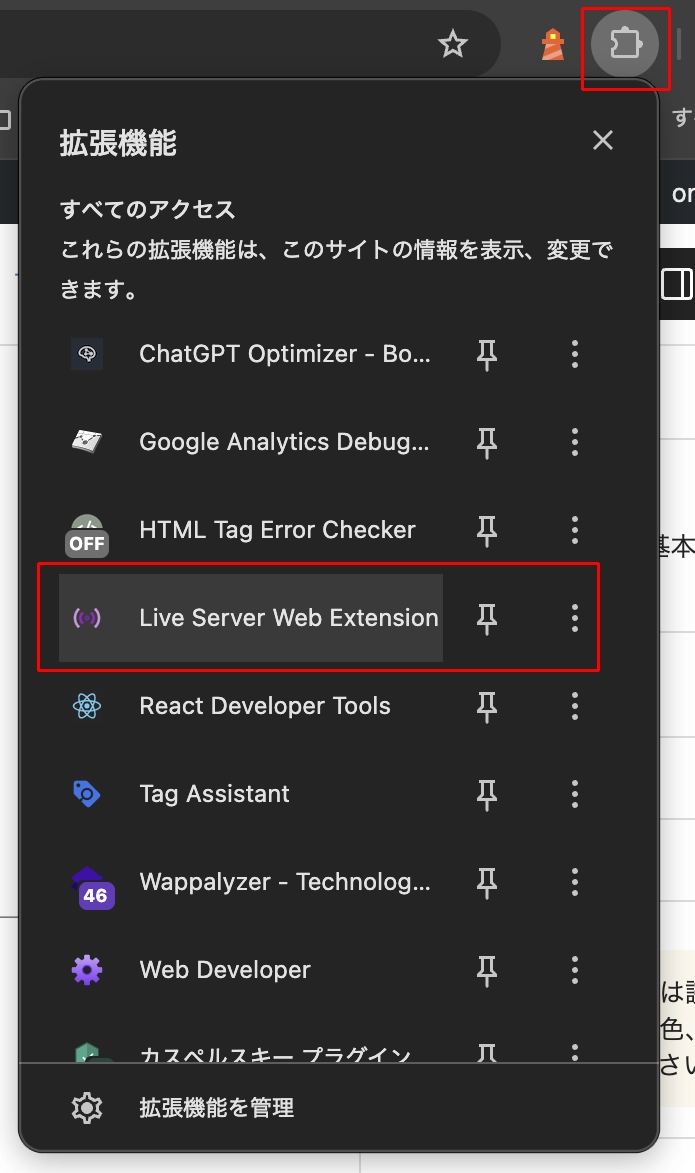Open 拡張機能を管理 (Manage extensions)
The image size is (695, 1173).
coord(216,1108)
